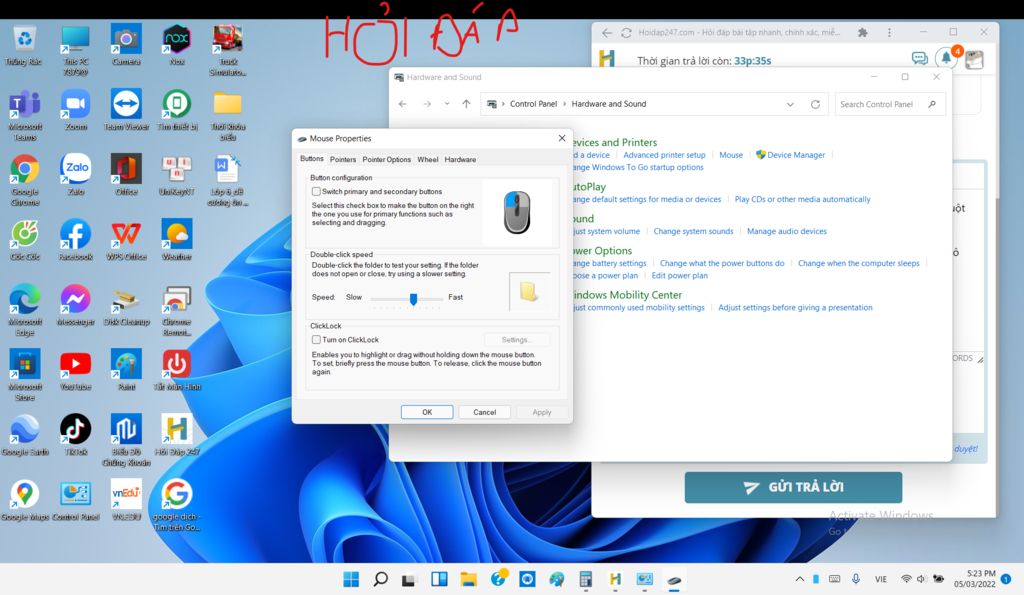Select the TikTok desktop shortcut
1024x595 pixels.
76,435
